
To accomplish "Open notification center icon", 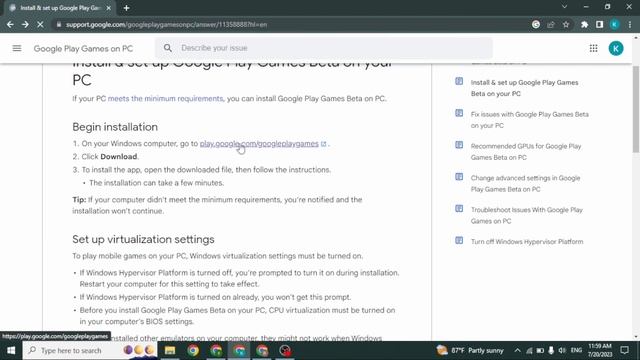I will pyautogui.click(x=624, y=350).
